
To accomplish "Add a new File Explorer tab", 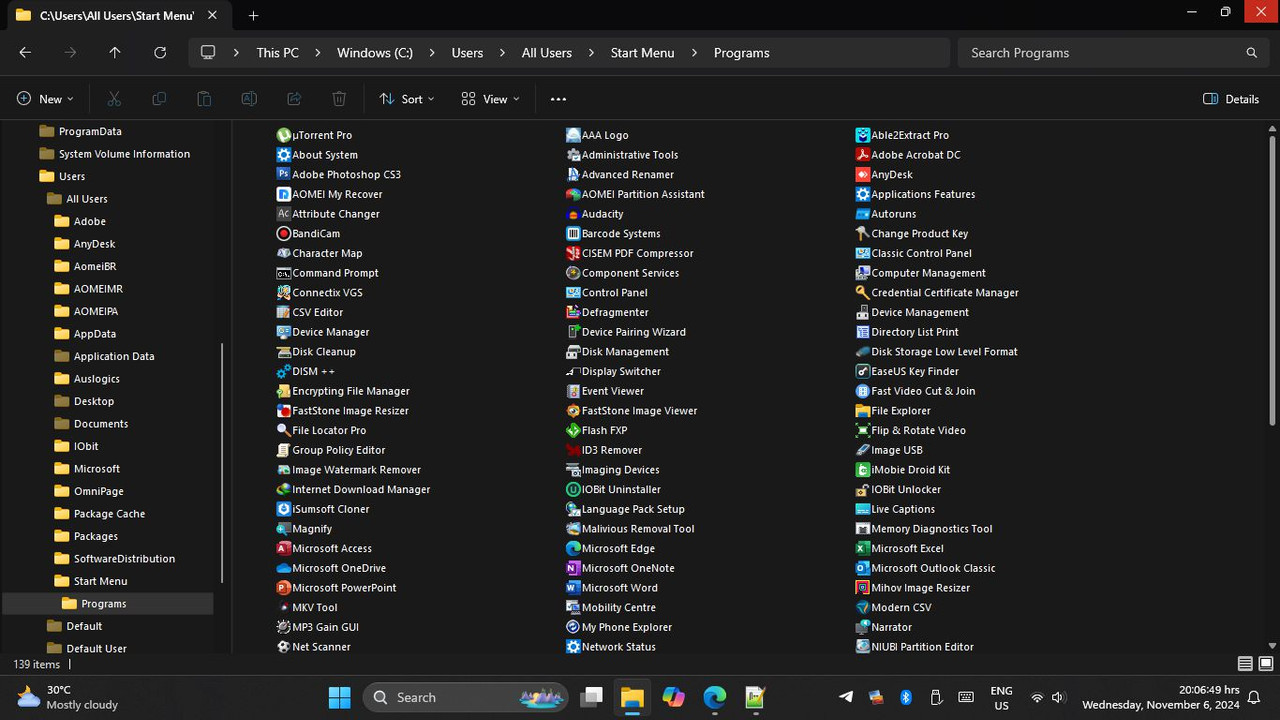I will pos(253,15).
